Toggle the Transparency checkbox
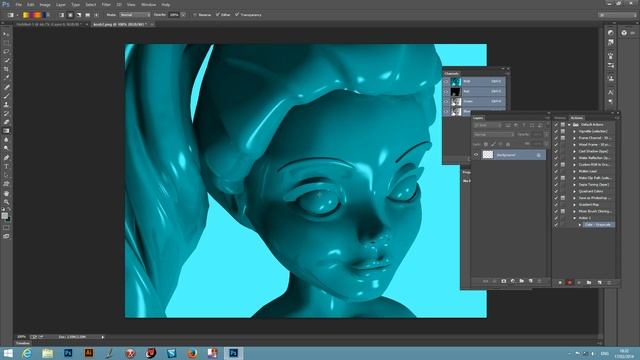The image size is (640, 360). click(x=237, y=15)
